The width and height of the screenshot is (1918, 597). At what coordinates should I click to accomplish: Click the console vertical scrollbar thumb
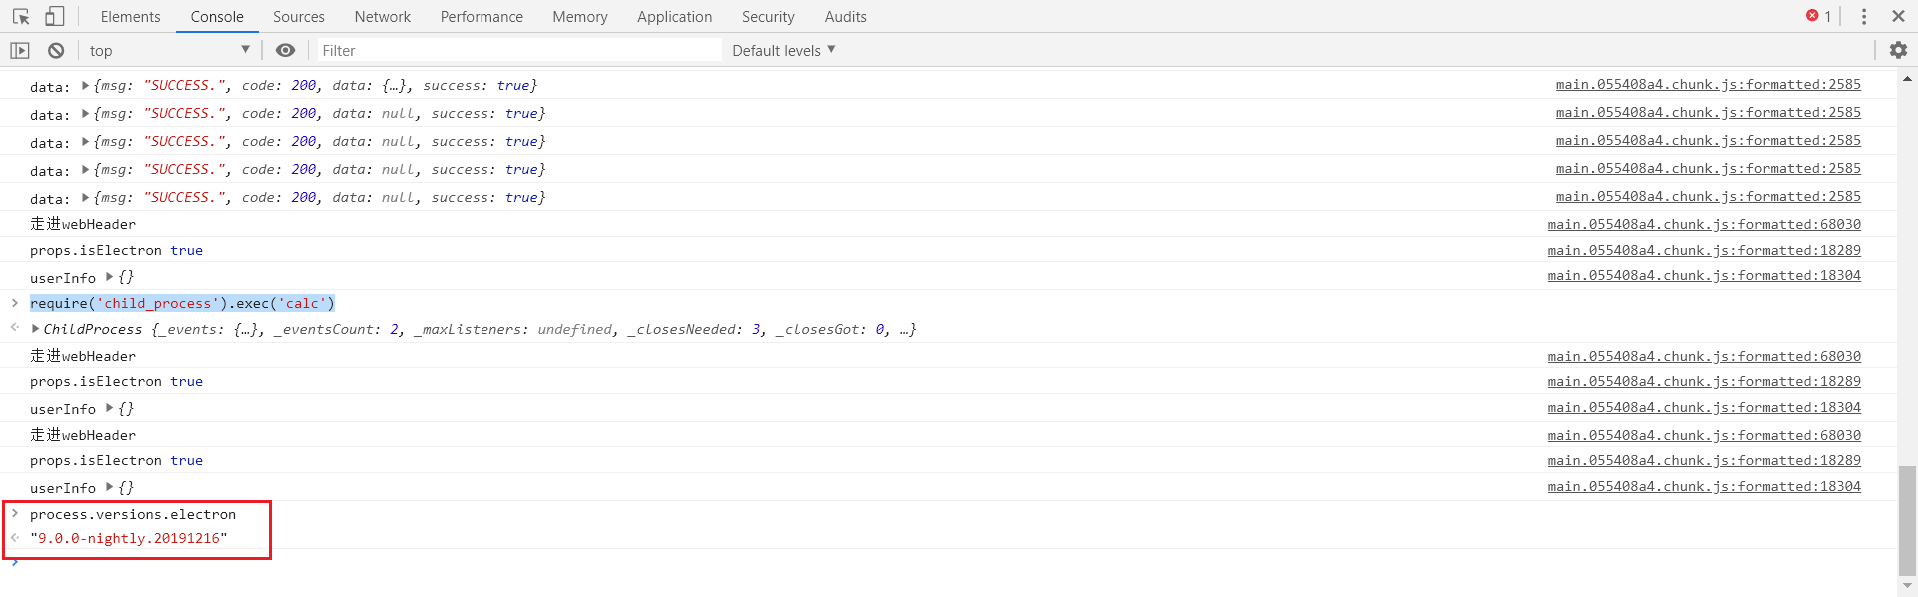[1907, 521]
